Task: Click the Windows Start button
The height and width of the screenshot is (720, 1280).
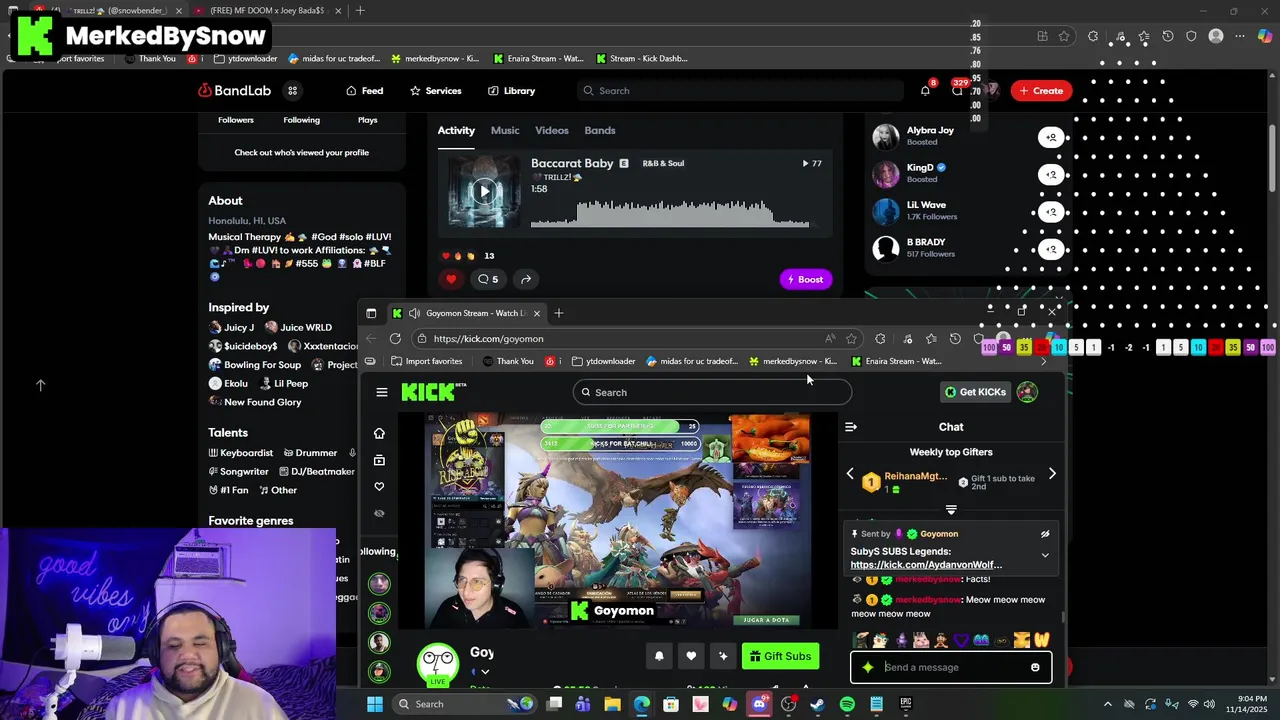Action: (x=374, y=704)
